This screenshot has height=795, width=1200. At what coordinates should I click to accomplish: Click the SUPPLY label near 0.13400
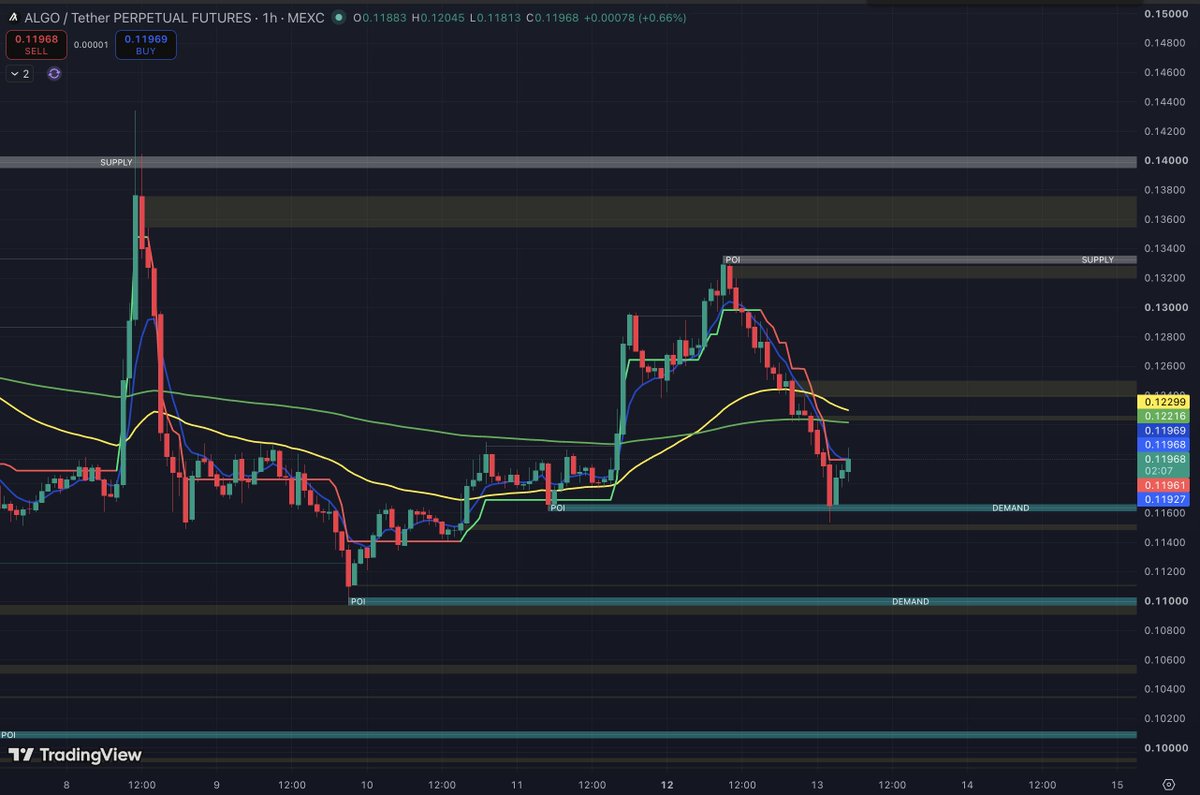[x=1097, y=260]
